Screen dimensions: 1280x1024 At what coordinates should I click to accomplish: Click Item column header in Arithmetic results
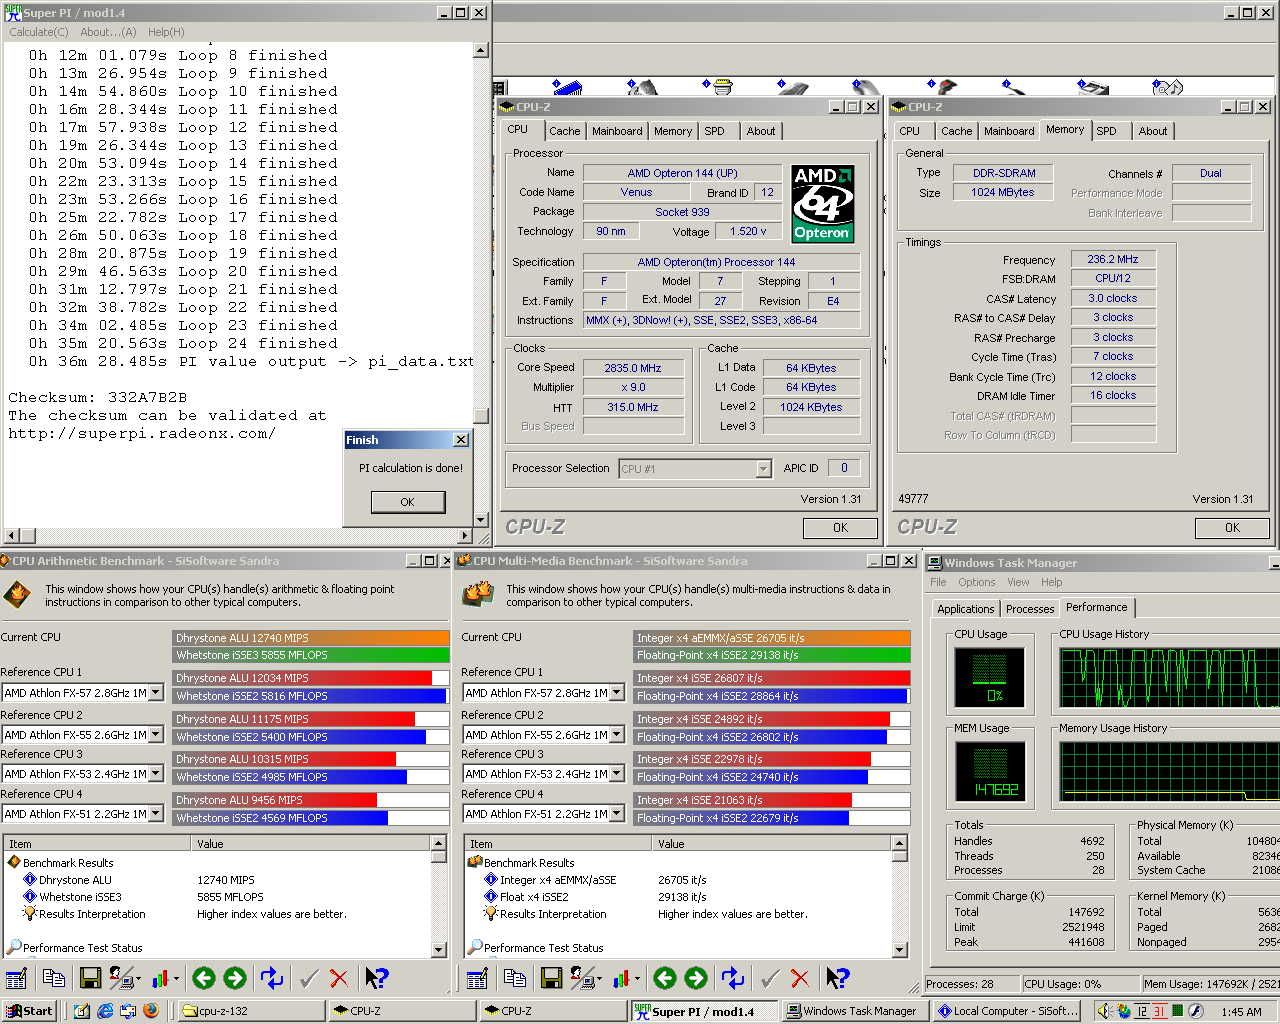(x=97, y=844)
